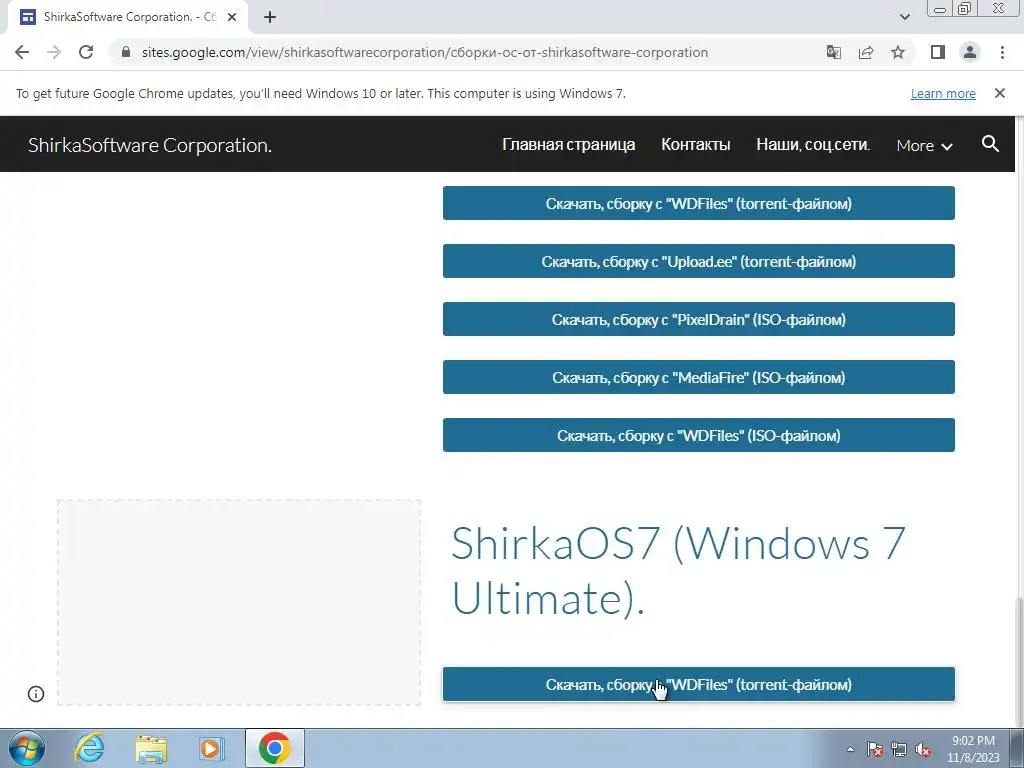This screenshot has width=1024, height=768.
Task: Share this page using share icon
Action: click(x=866, y=52)
